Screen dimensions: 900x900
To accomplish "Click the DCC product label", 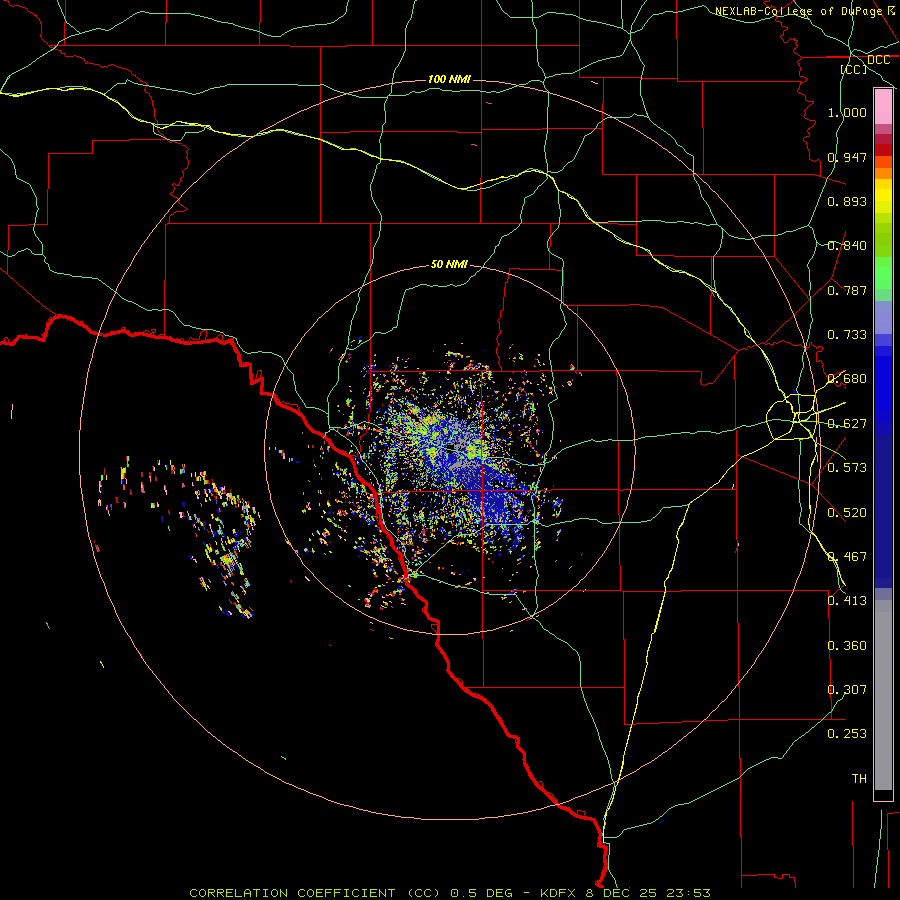I will 878,60.
